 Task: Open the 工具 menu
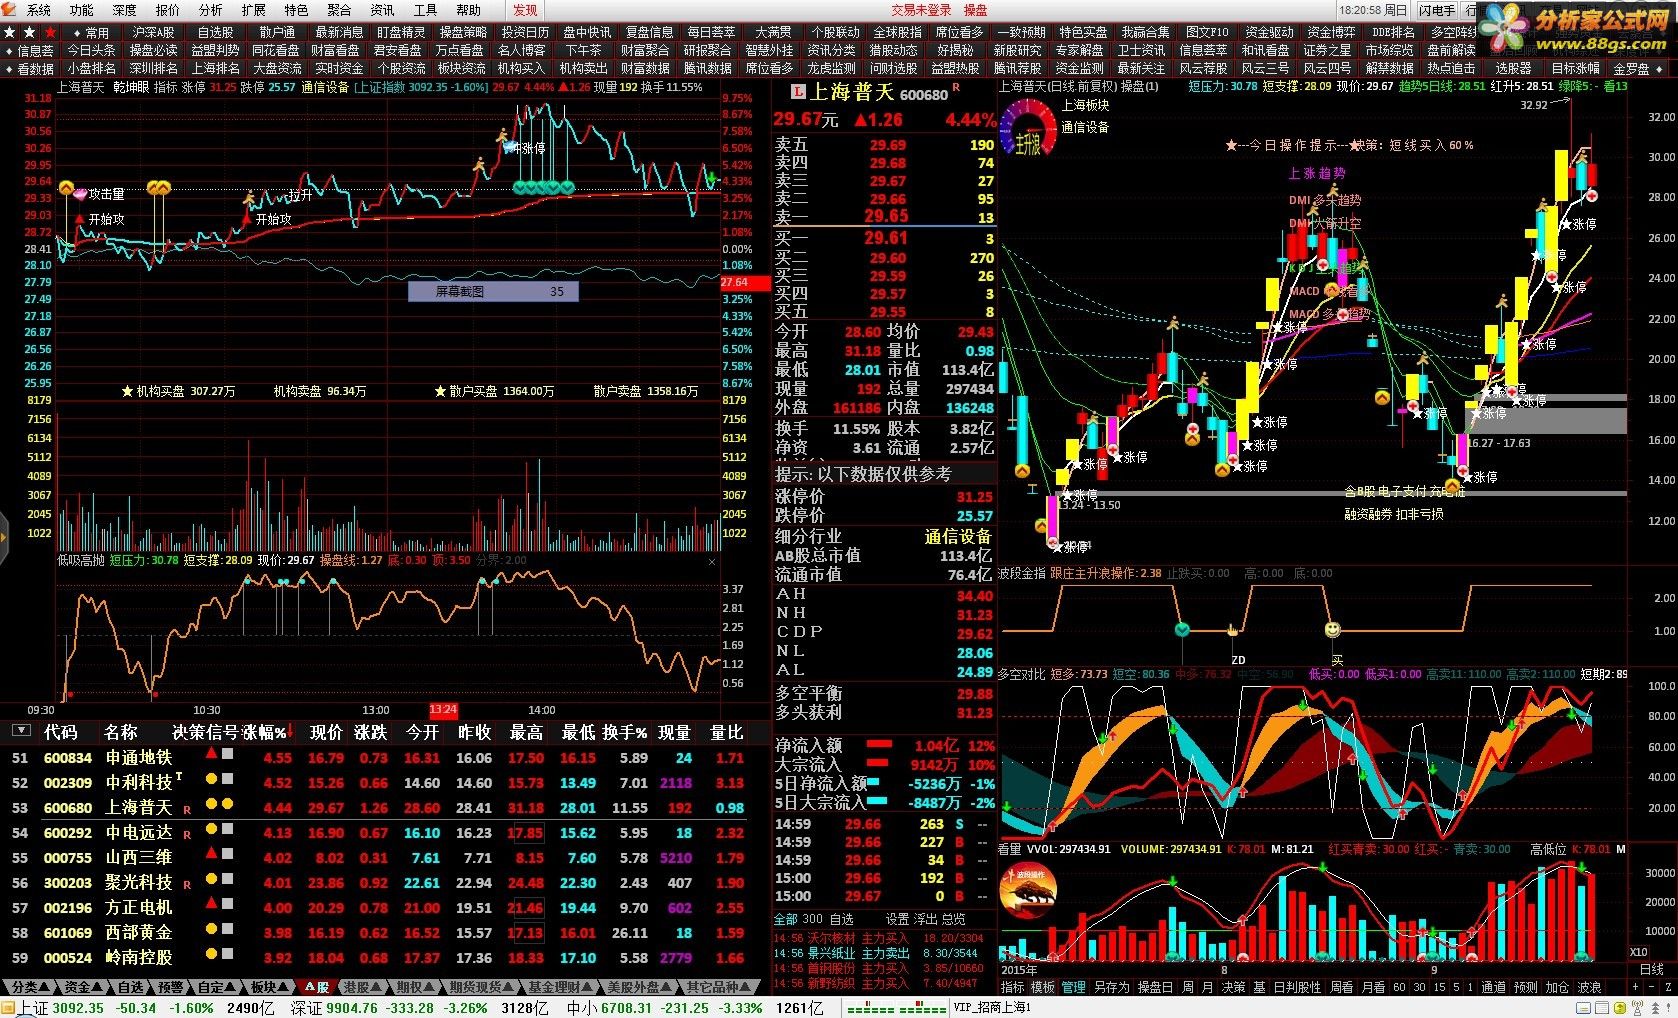click(426, 10)
